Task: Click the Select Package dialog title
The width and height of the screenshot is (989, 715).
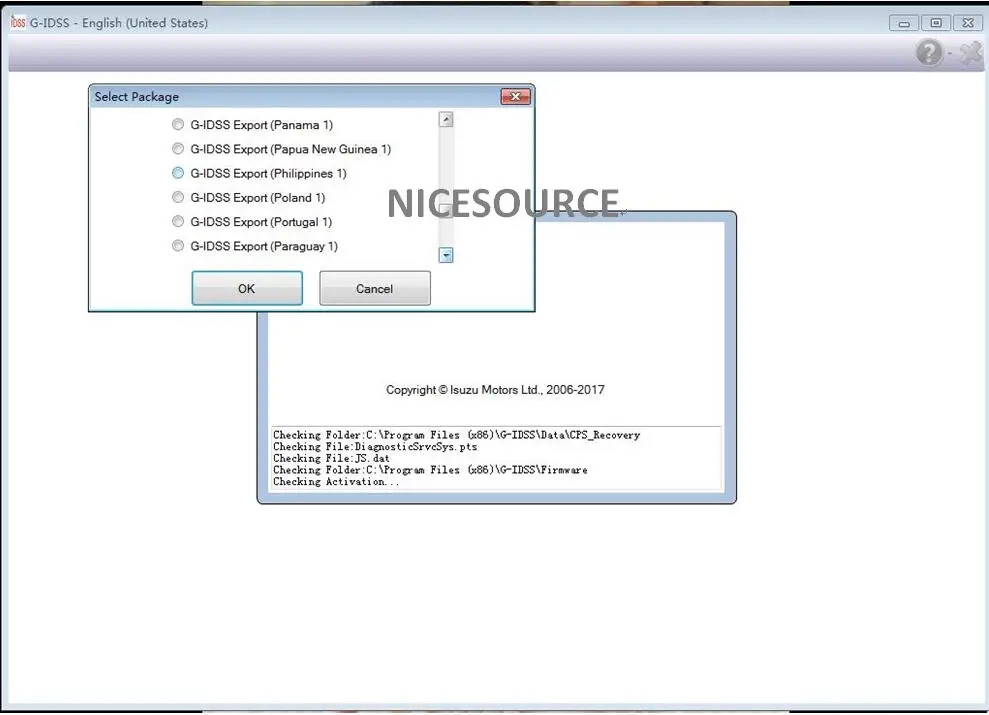Action: click(x=137, y=96)
